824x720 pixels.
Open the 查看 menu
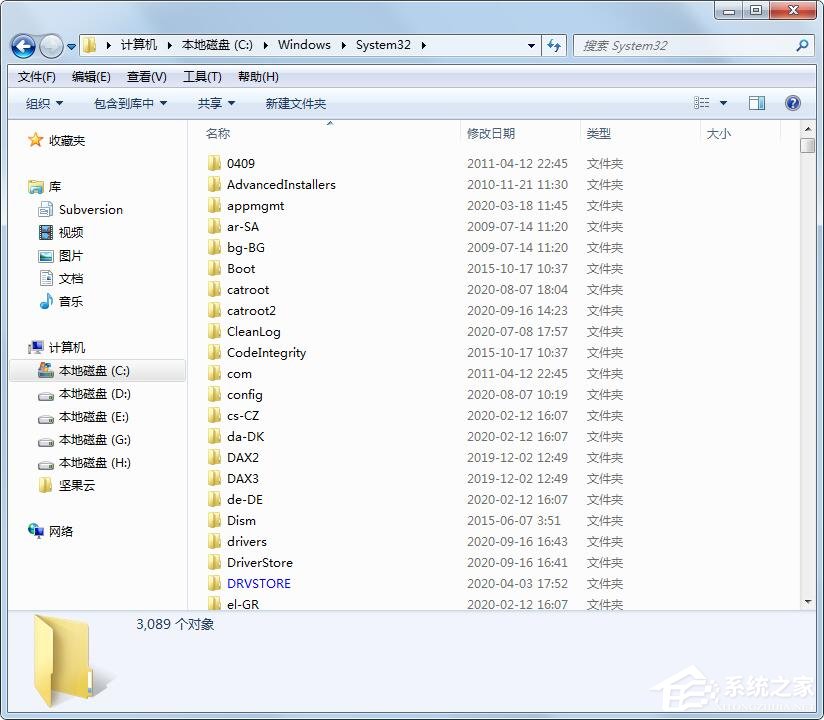pyautogui.click(x=144, y=76)
